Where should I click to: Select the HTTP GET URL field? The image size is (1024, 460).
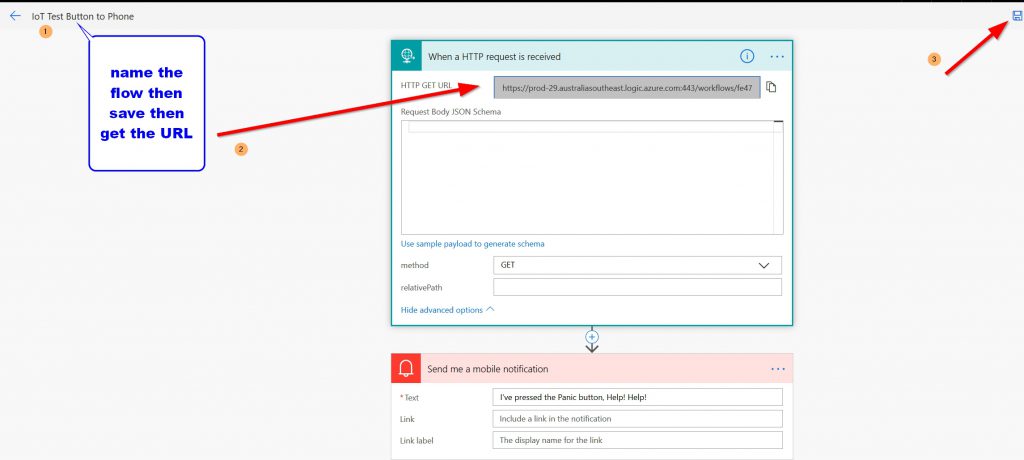pyautogui.click(x=627, y=88)
